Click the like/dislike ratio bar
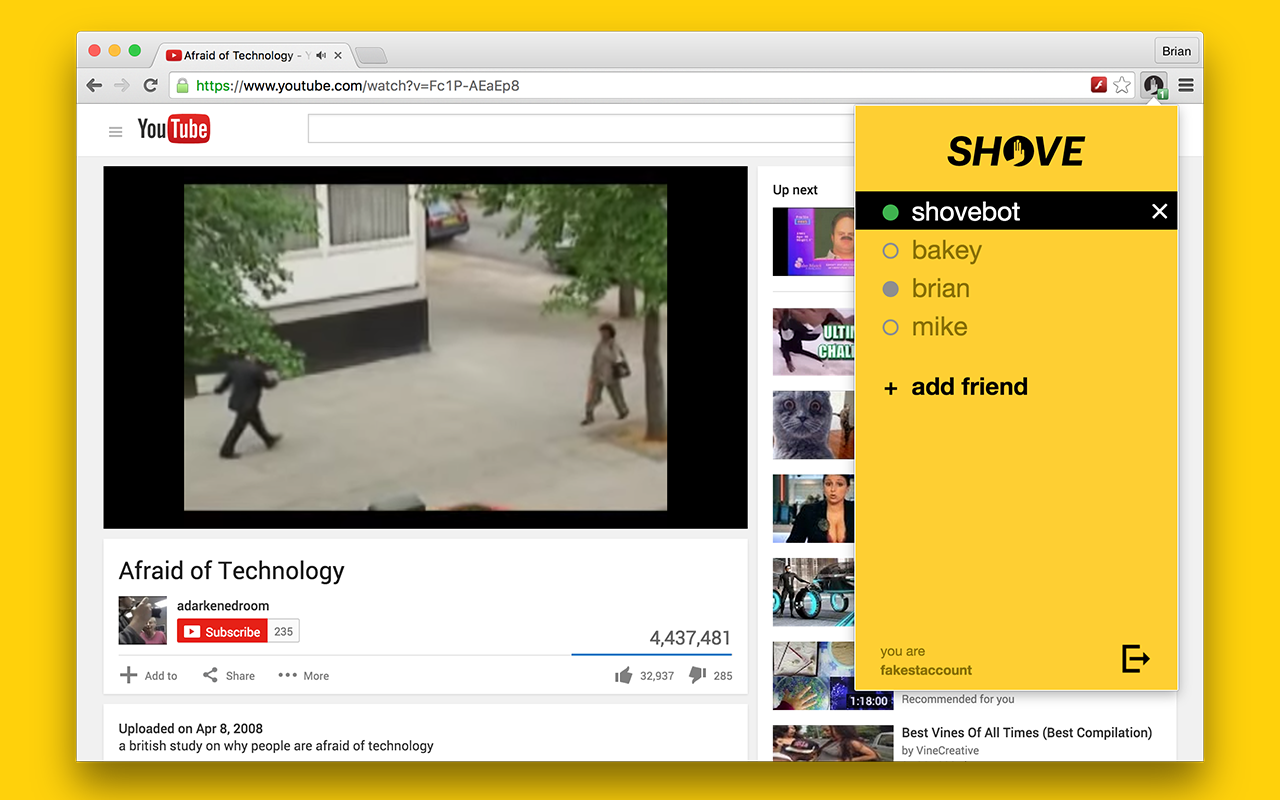Viewport: 1280px width, 800px height. [651, 655]
